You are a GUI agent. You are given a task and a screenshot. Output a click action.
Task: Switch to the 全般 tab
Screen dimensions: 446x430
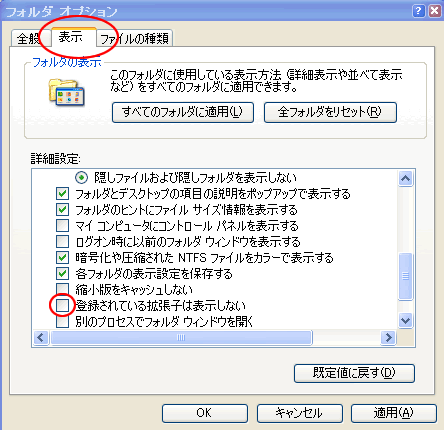pos(29,38)
